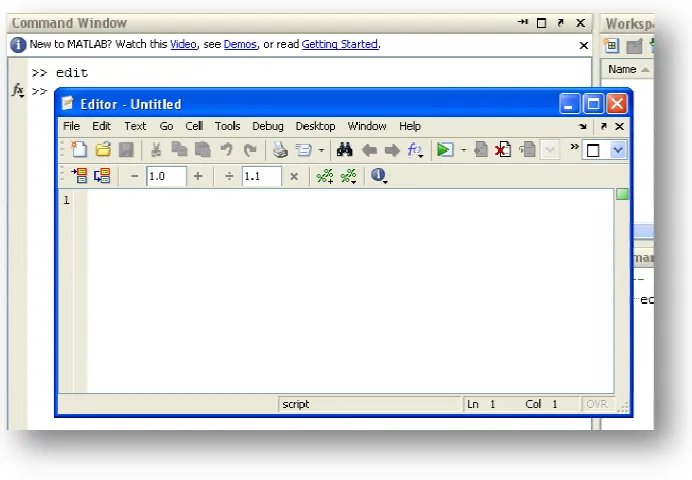The height and width of the screenshot is (480, 692).
Task: Minimize Command Window using the arrow-to-bar icon
Action: [x=523, y=22]
